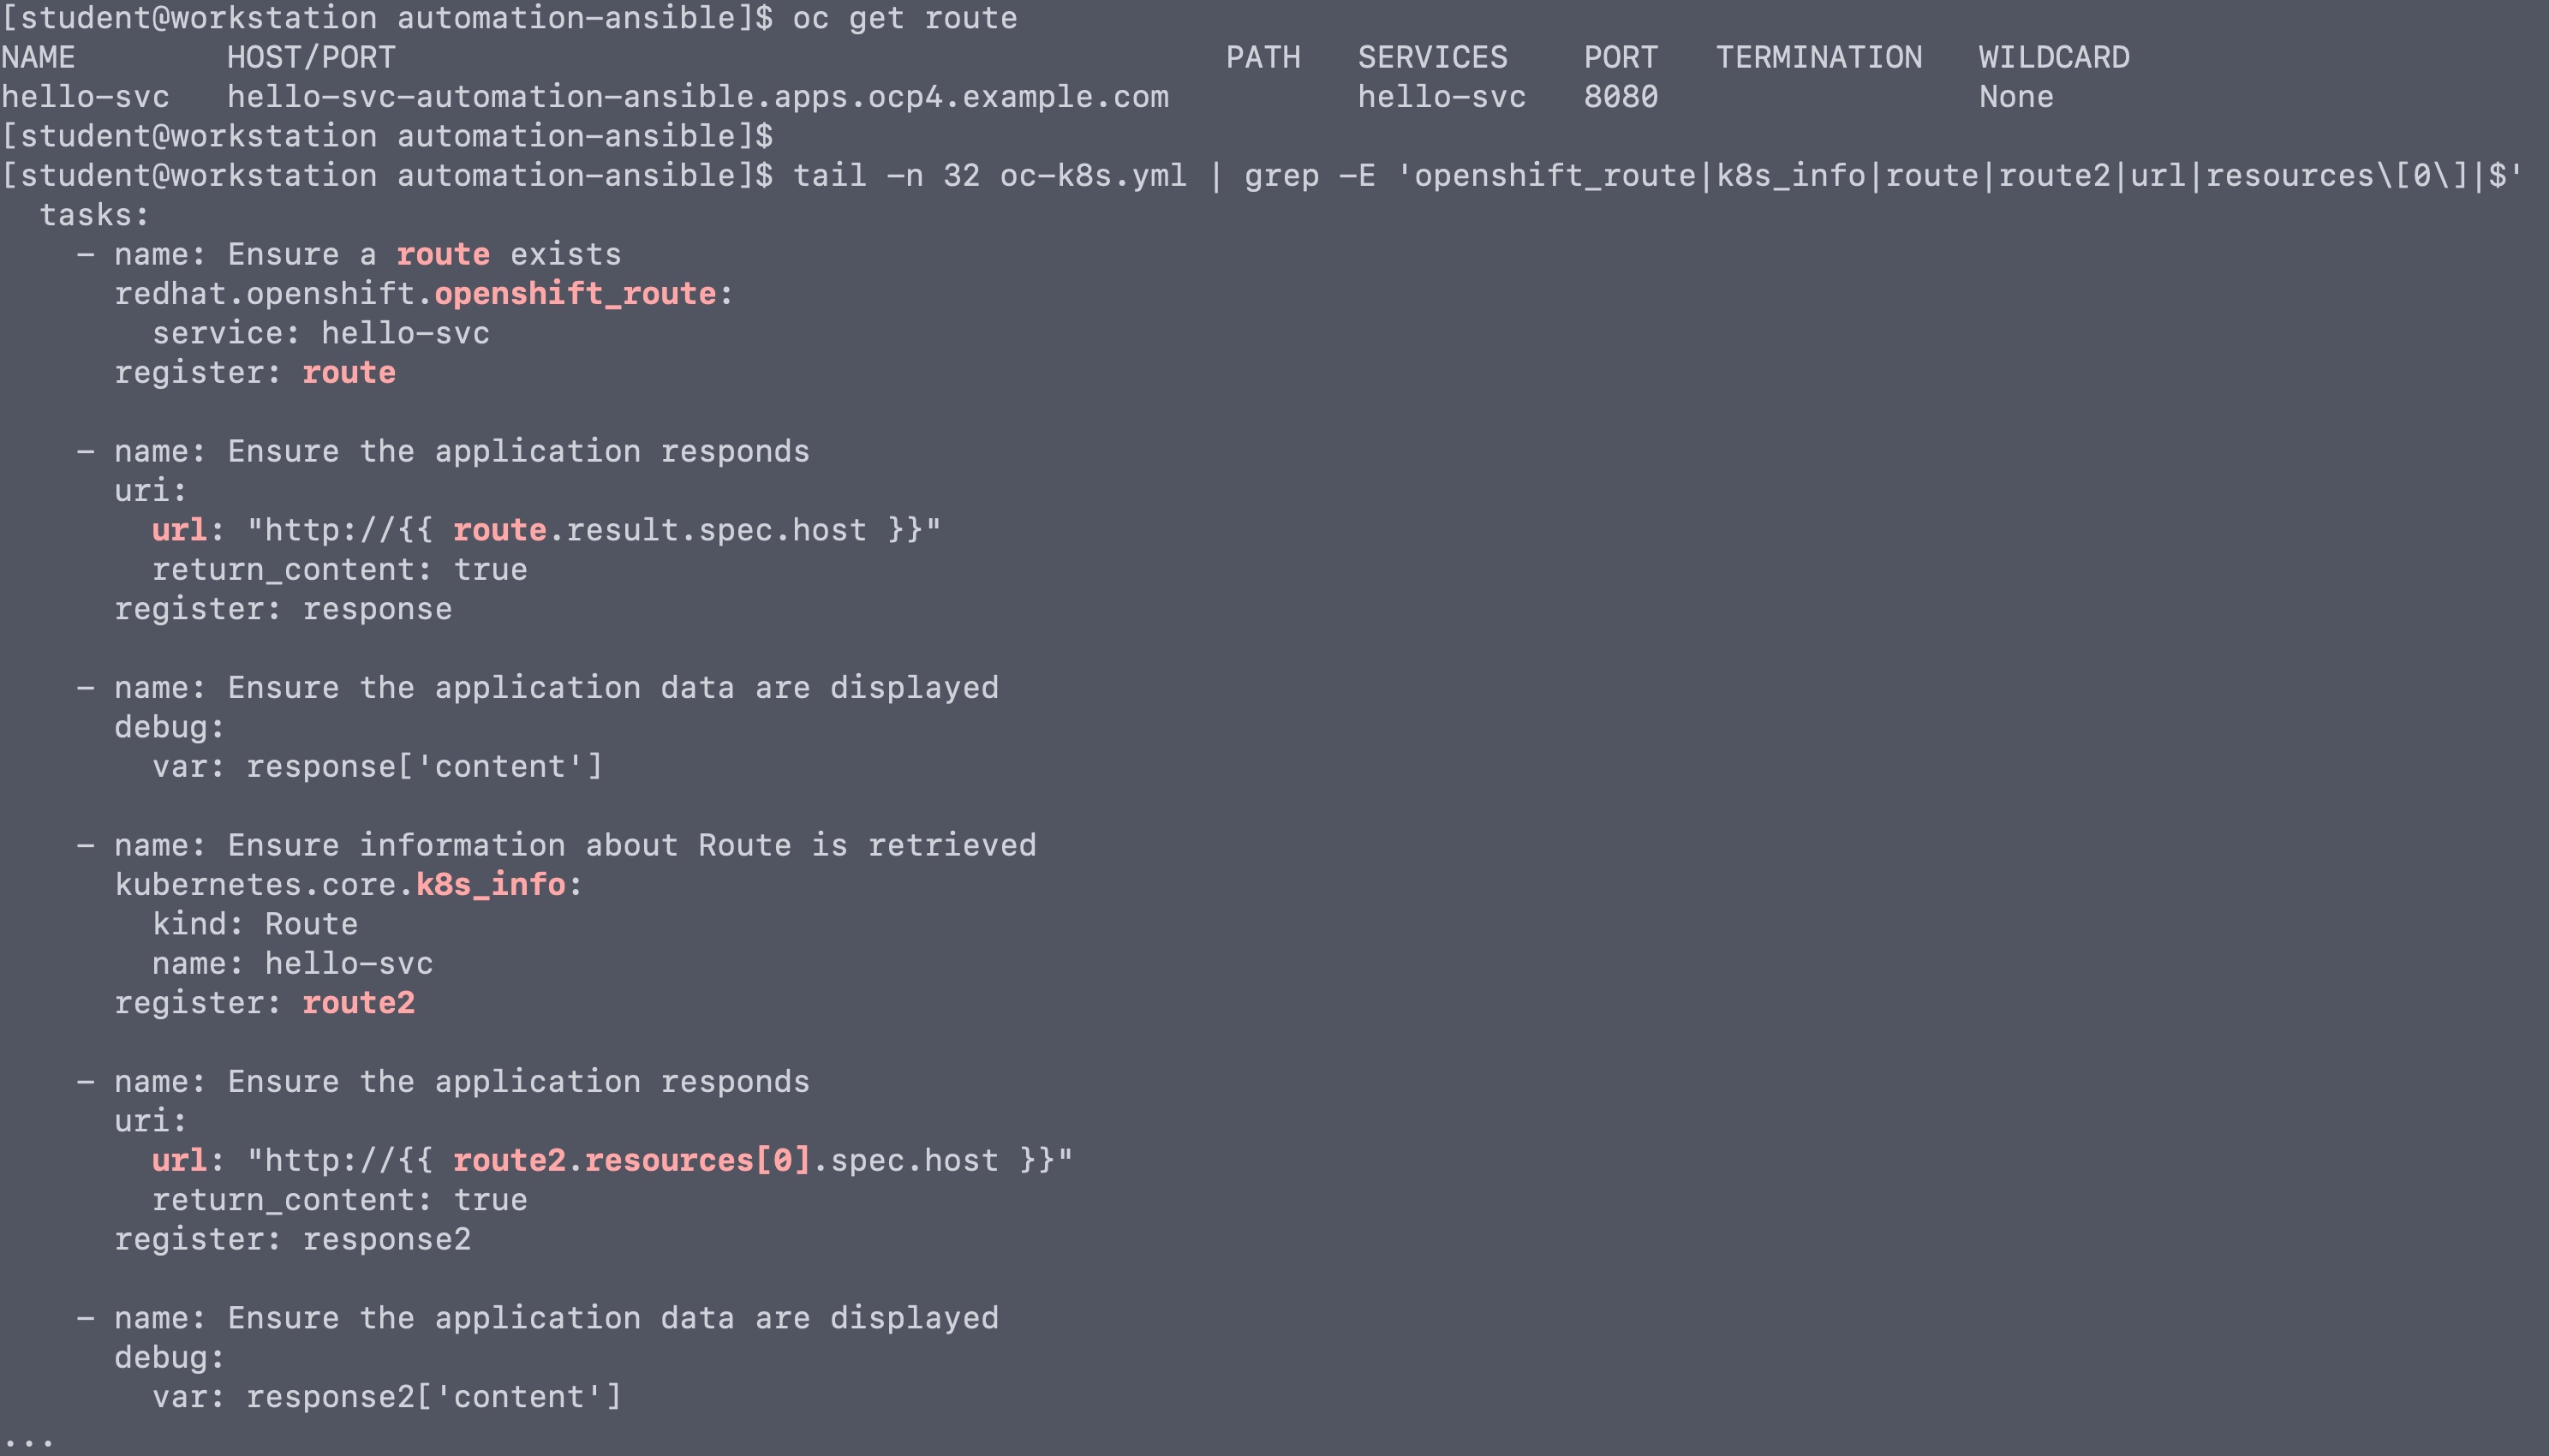Image resolution: width=2549 pixels, height=1456 pixels.
Task: Click the highlighted openshift_route module name
Action: point(575,294)
